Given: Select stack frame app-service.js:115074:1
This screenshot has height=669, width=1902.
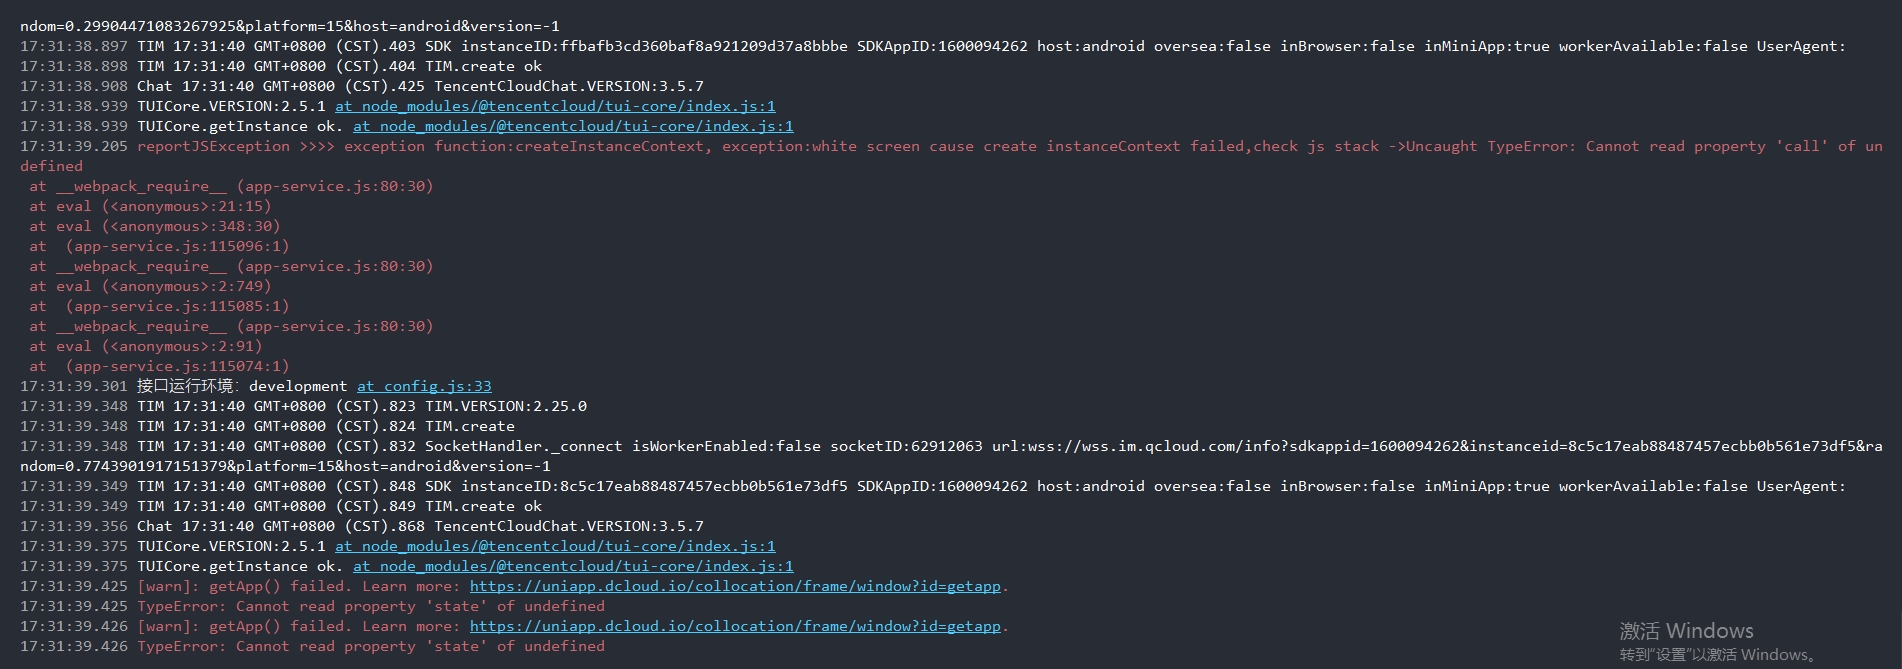Looking at the screenshot, I should (x=159, y=366).
